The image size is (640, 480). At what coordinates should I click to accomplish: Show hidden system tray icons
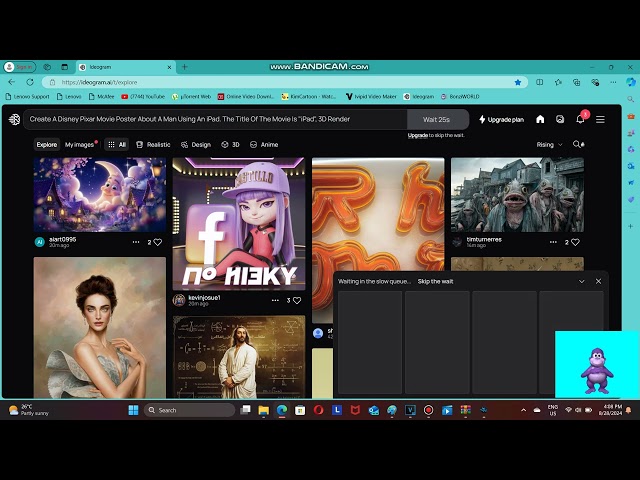[x=523, y=410]
